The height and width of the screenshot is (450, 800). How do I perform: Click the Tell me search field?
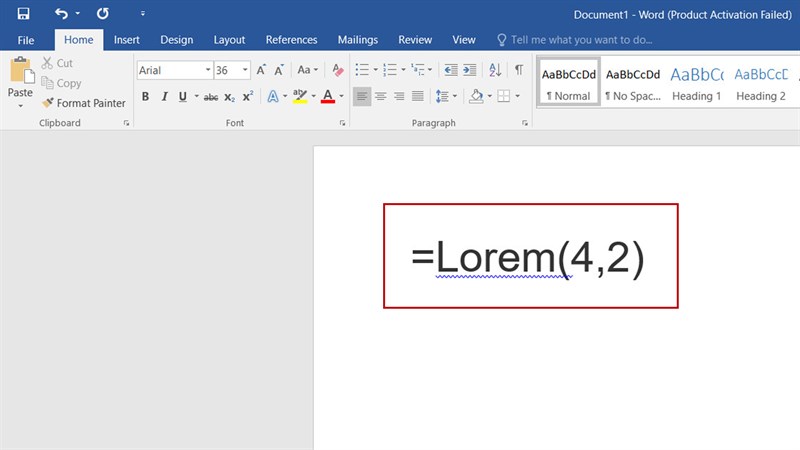click(x=581, y=40)
